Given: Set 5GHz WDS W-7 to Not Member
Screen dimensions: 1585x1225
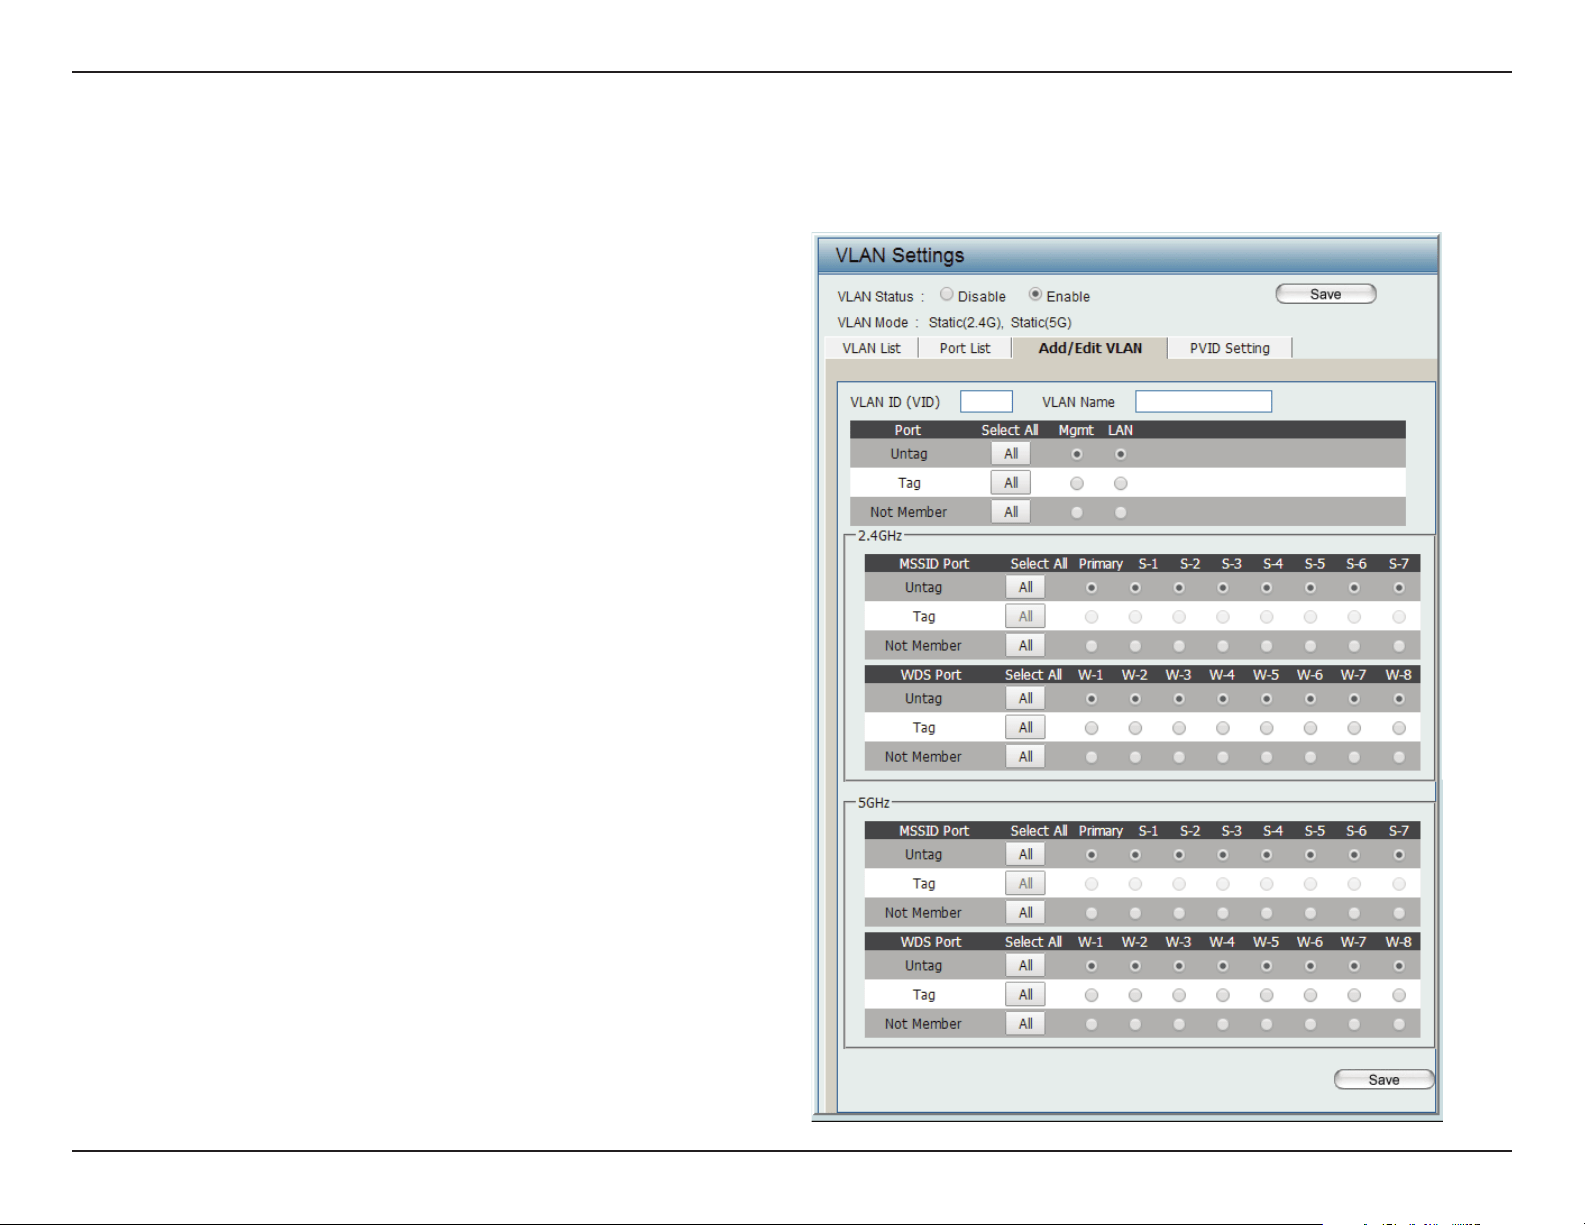Looking at the screenshot, I should (x=1354, y=1024).
